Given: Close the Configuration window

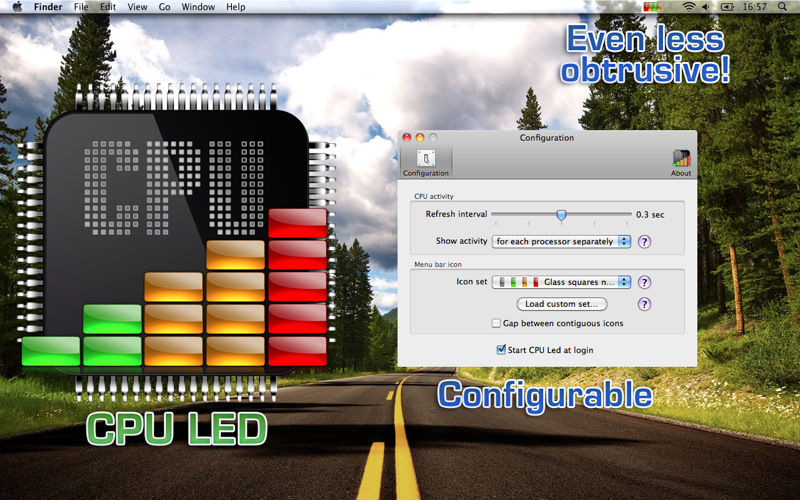Looking at the screenshot, I should click(407, 137).
